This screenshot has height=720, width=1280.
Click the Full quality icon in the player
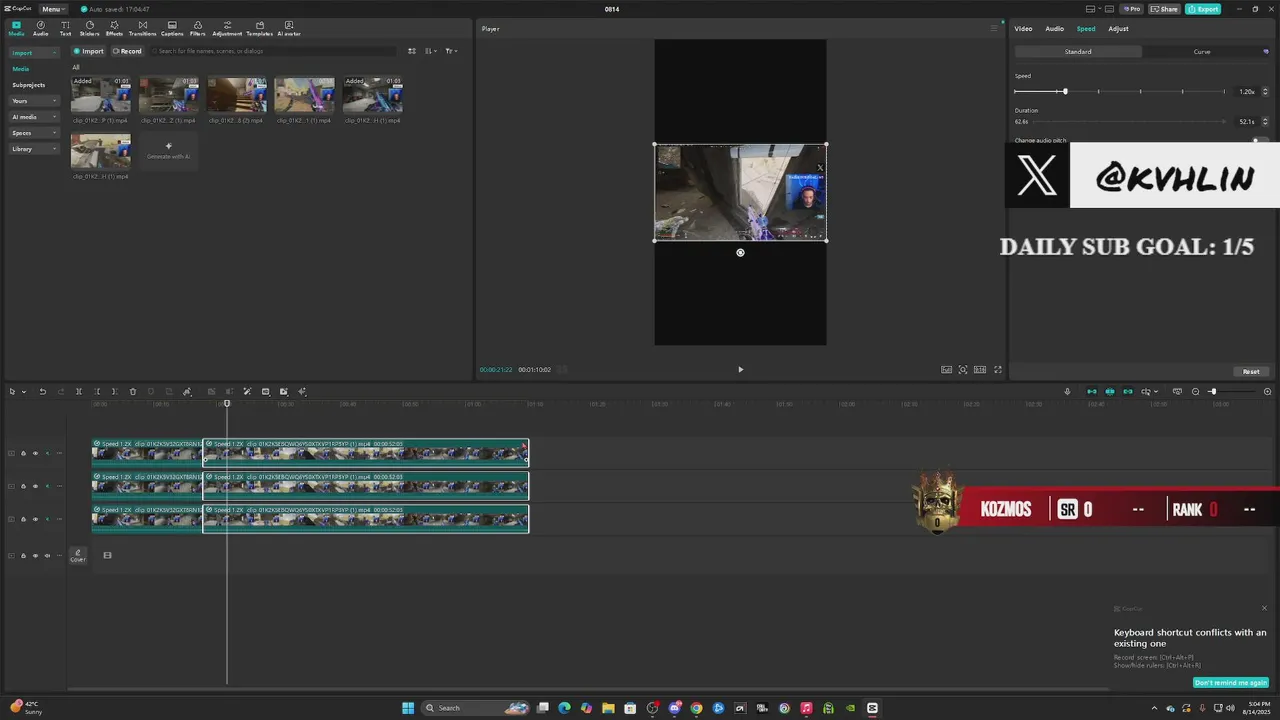[x=946, y=369]
